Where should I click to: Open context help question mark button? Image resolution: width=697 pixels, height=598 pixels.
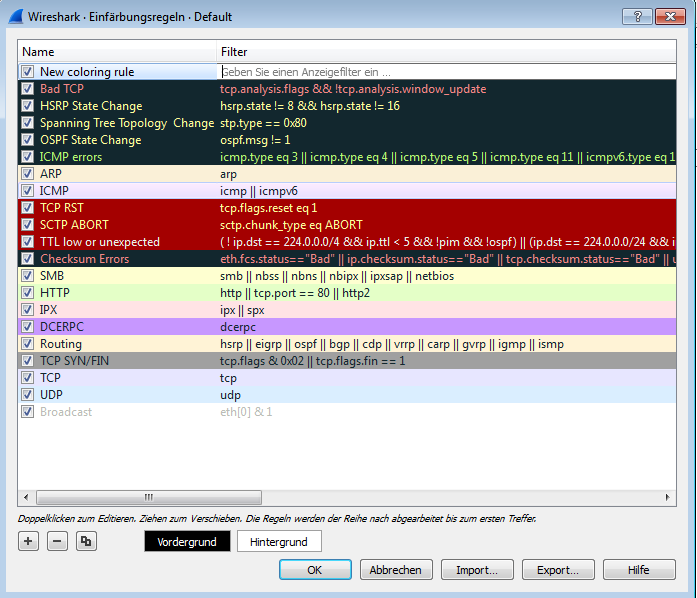click(637, 17)
